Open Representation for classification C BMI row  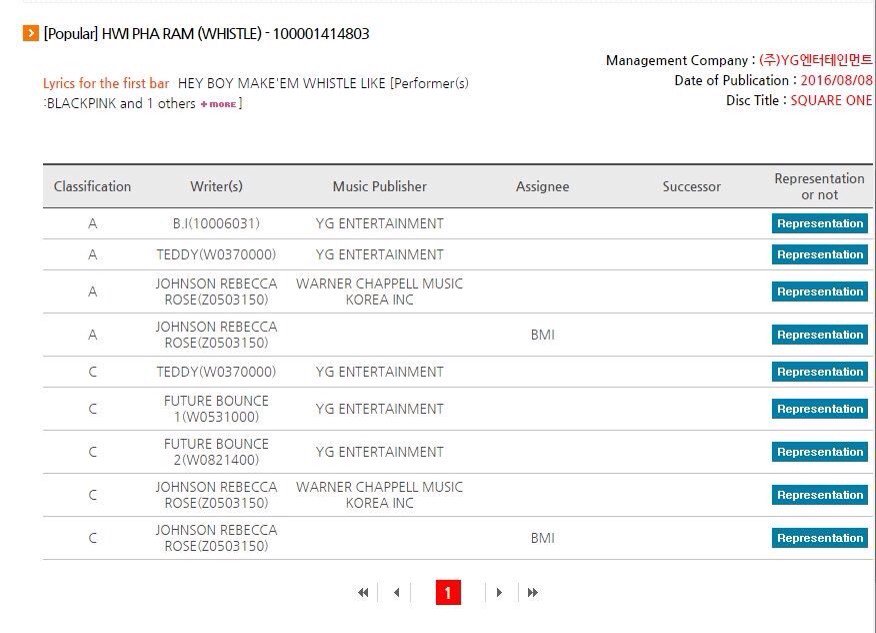820,538
